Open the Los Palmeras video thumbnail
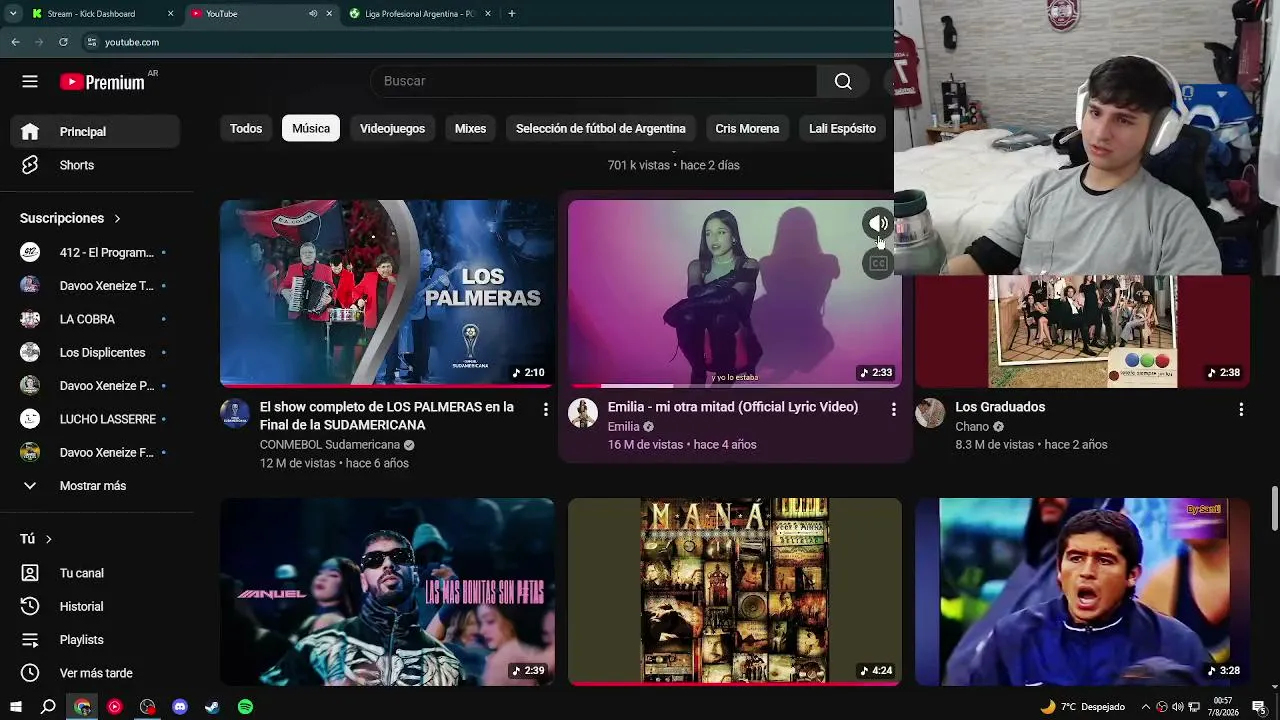Viewport: 1280px width, 720px height. [x=387, y=293]
